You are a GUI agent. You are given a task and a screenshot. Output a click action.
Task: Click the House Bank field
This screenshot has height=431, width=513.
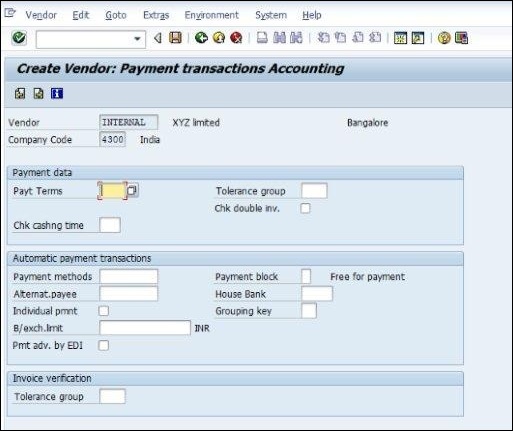click(317, 294)
